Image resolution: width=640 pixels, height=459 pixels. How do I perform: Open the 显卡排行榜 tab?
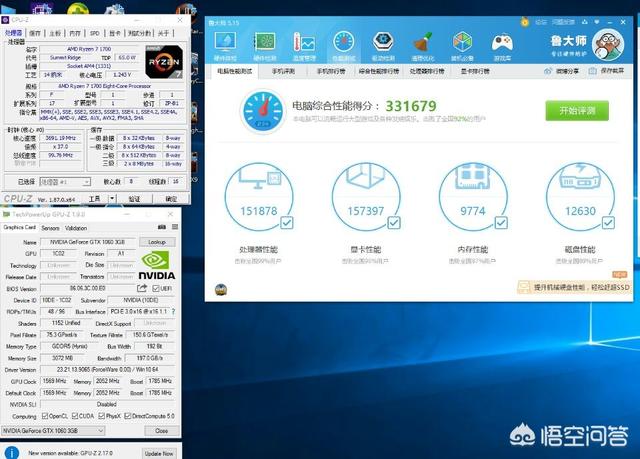tap(475, 71)
